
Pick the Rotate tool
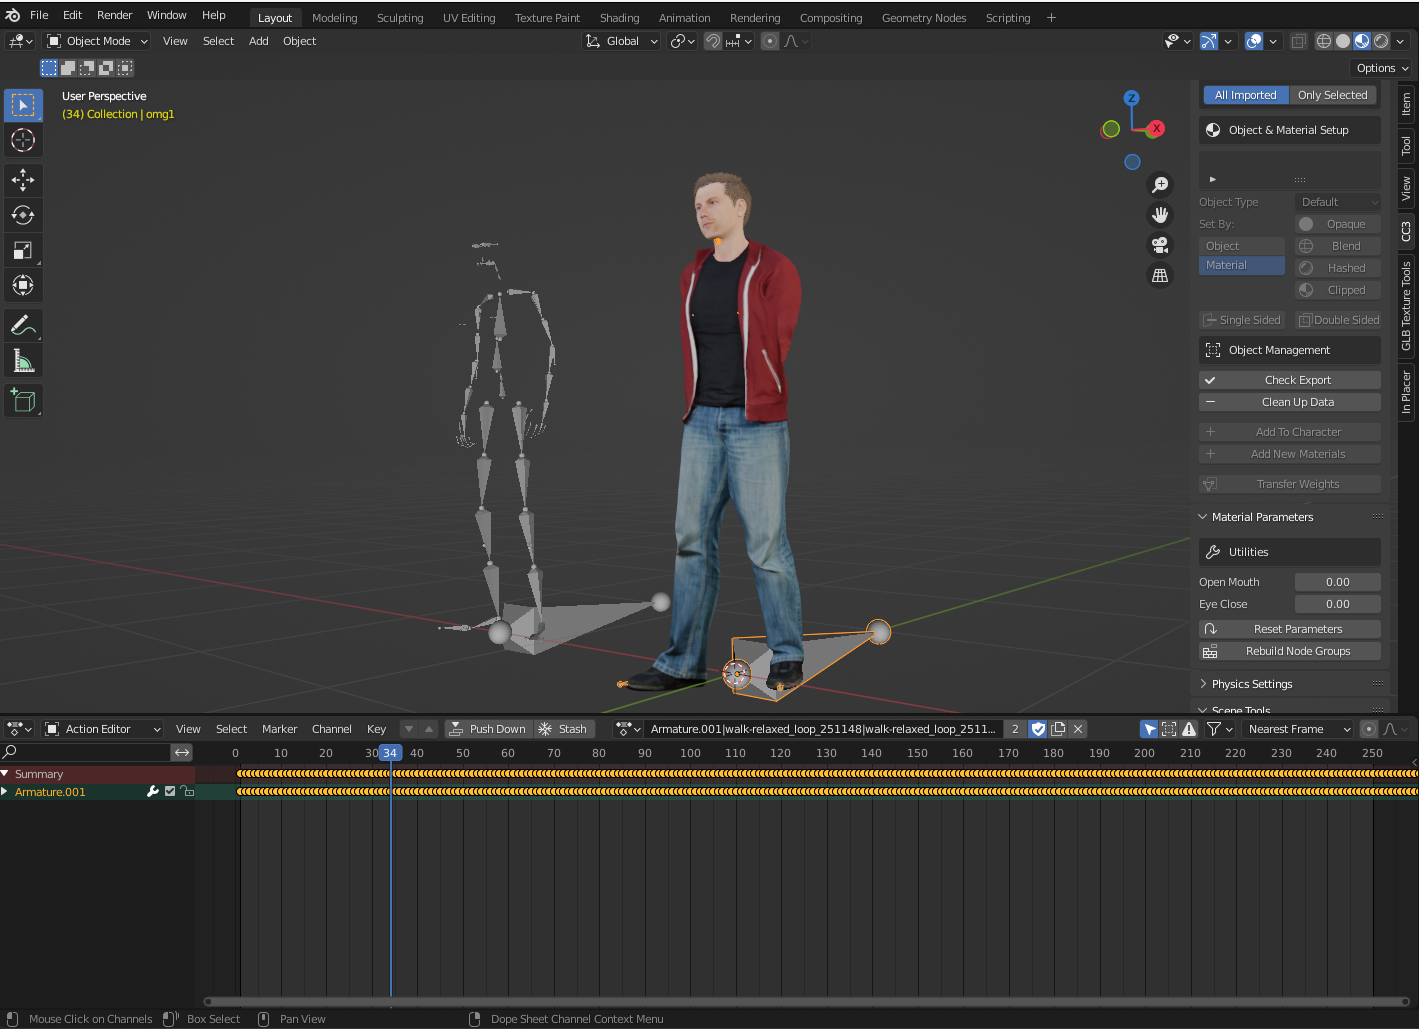pos(23,215)
